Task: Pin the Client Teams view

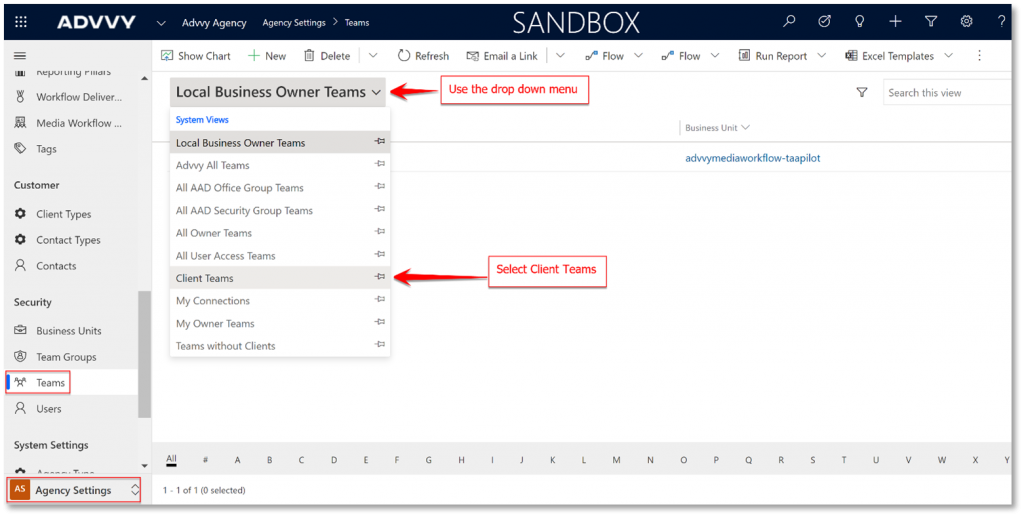Action: click(x=379, y=278)
